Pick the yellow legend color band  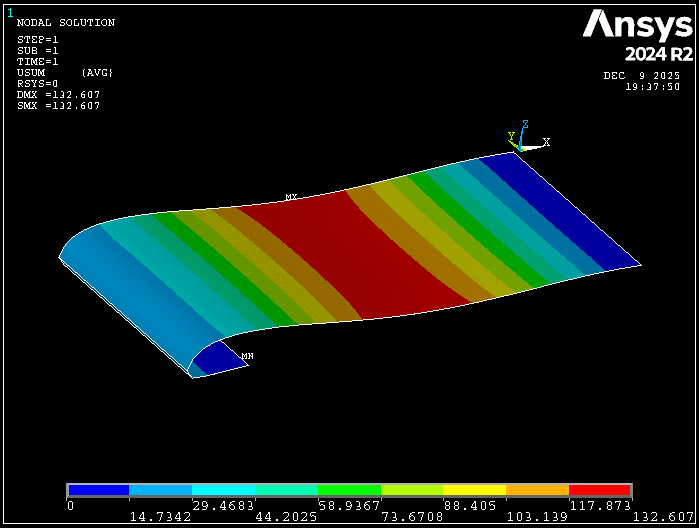click(475, 490)
